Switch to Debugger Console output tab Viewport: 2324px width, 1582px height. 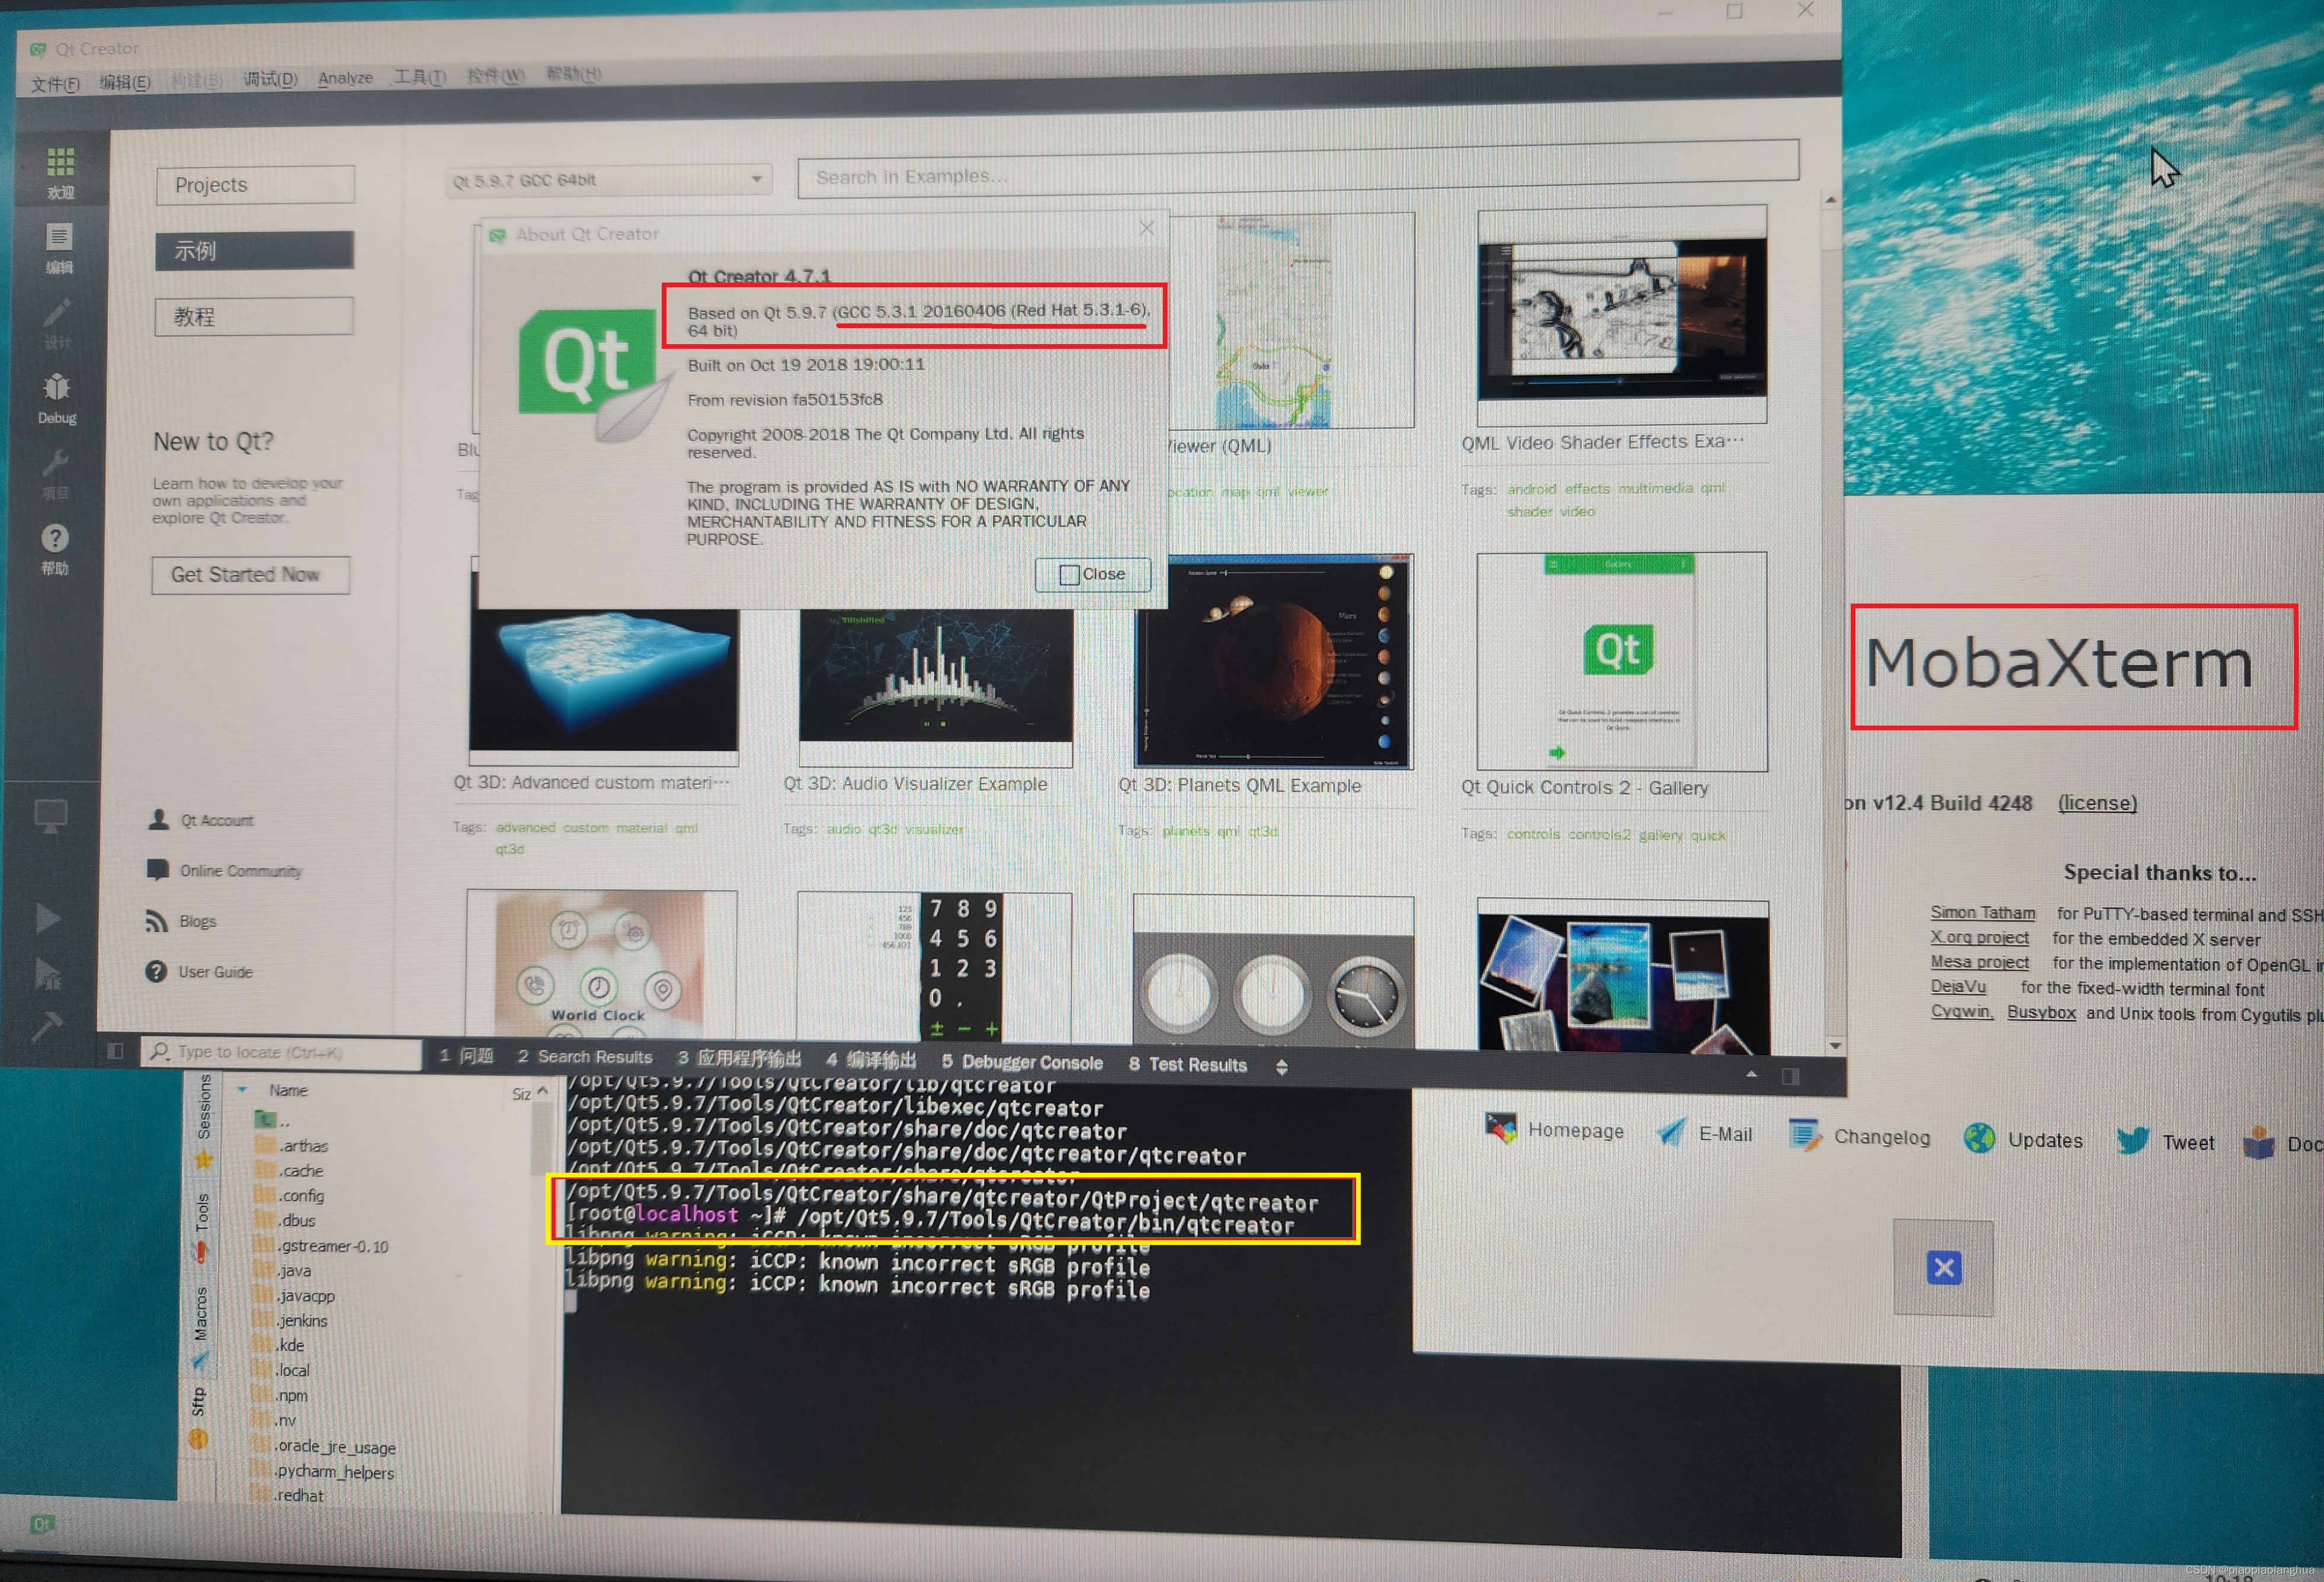pyautogui.click(x=1021, y=1062)
